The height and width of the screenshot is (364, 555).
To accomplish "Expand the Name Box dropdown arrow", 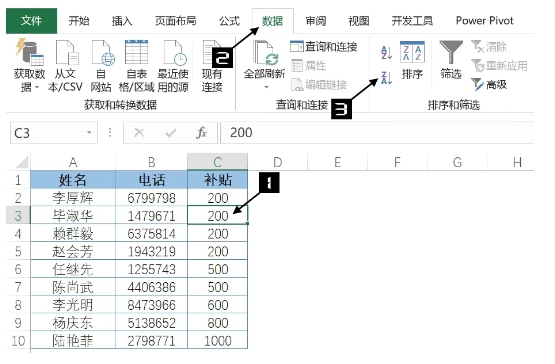I will tap(89, 132).
